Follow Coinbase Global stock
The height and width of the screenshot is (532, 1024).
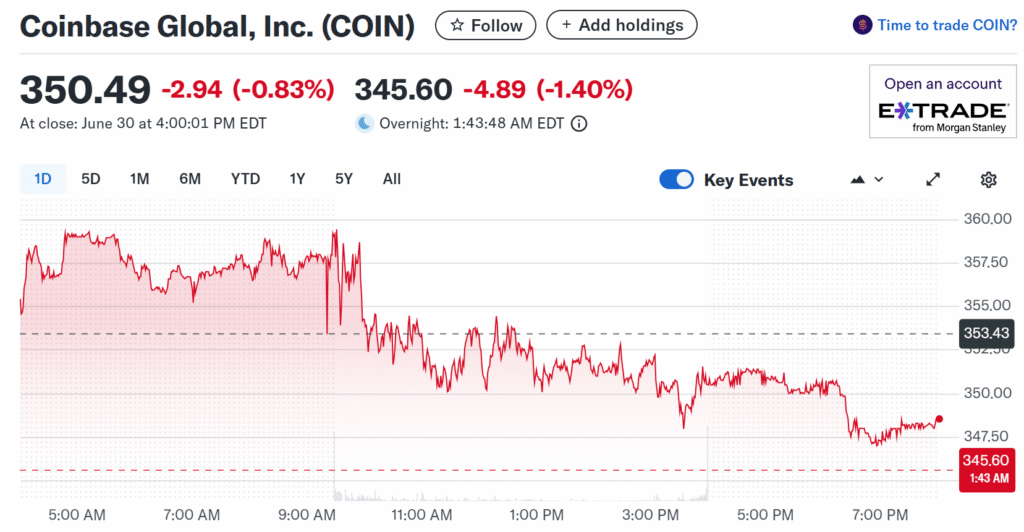point(486,25)
